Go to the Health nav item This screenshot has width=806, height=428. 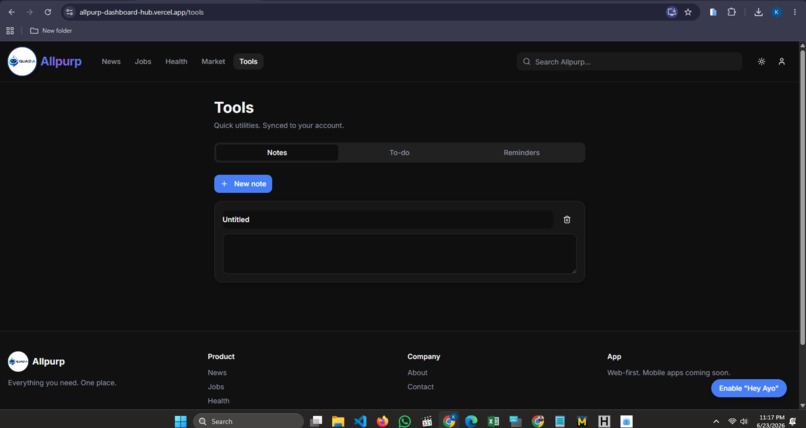176,62
